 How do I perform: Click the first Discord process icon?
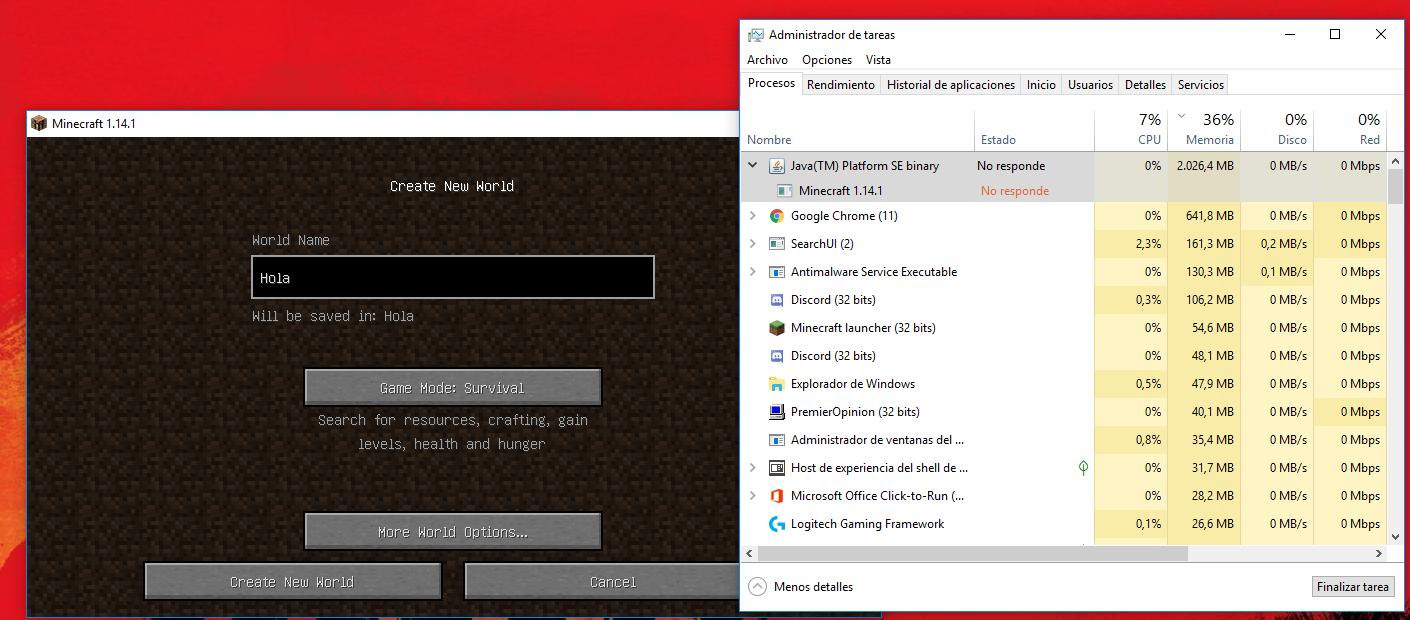click(777, 300)
